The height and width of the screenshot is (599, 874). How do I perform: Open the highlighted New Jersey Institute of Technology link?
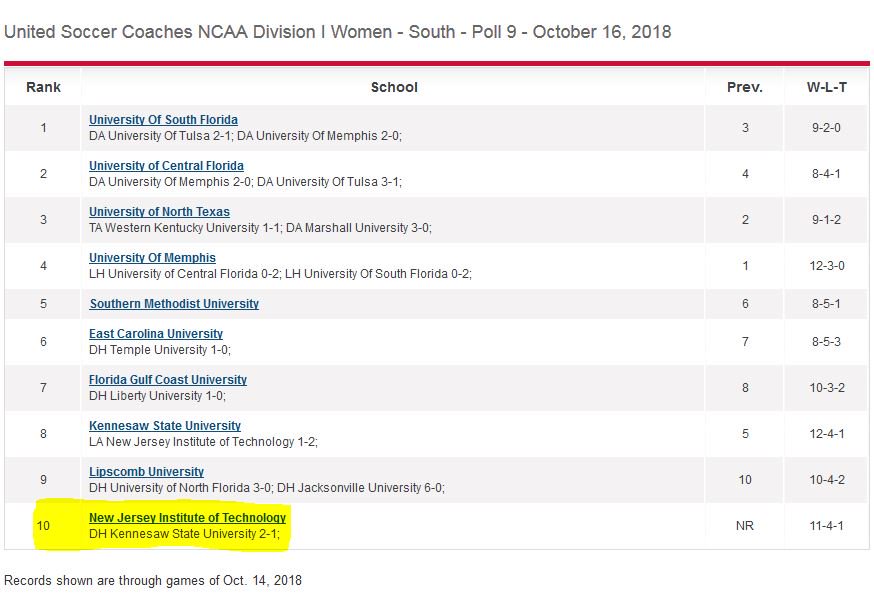186,517
